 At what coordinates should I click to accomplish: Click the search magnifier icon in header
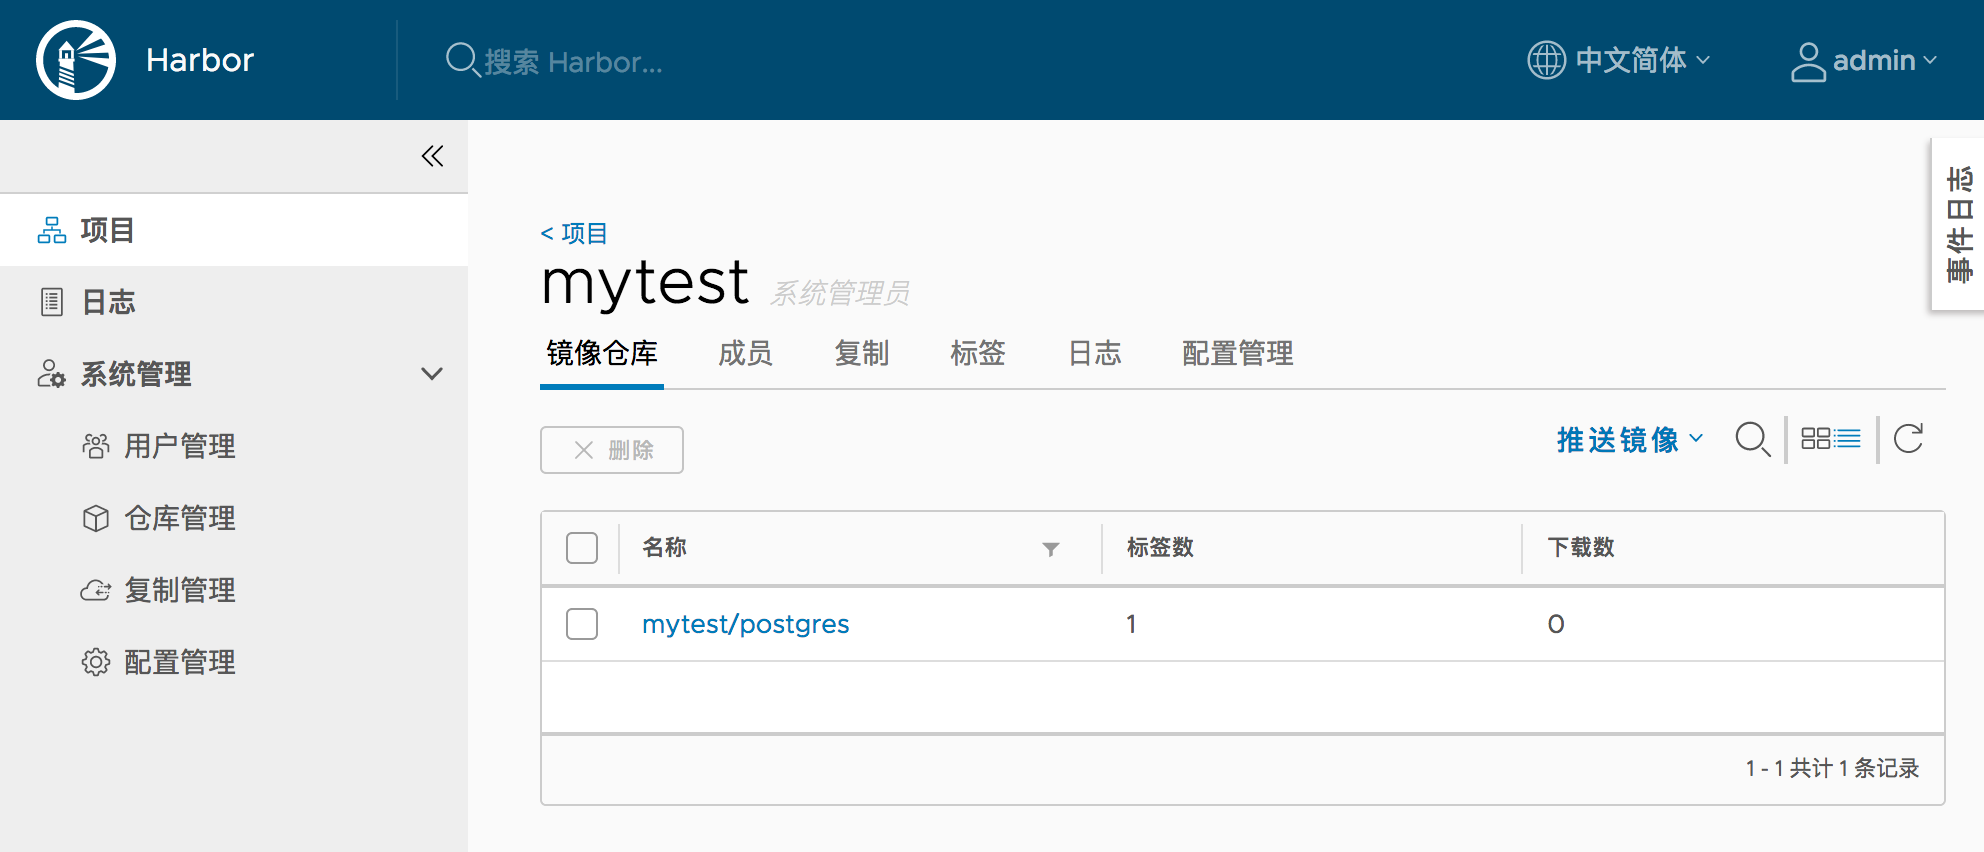pos(462,60)
